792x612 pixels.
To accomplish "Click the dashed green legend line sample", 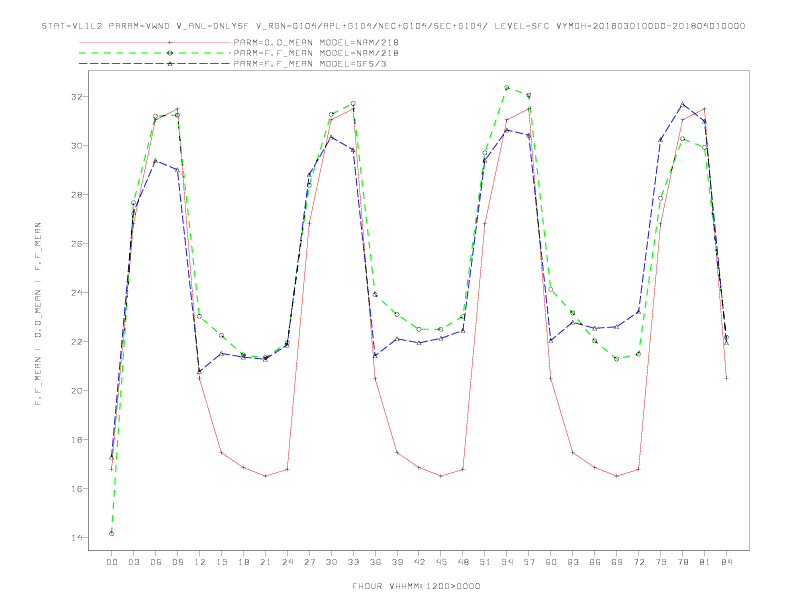I will pos(155,53).
